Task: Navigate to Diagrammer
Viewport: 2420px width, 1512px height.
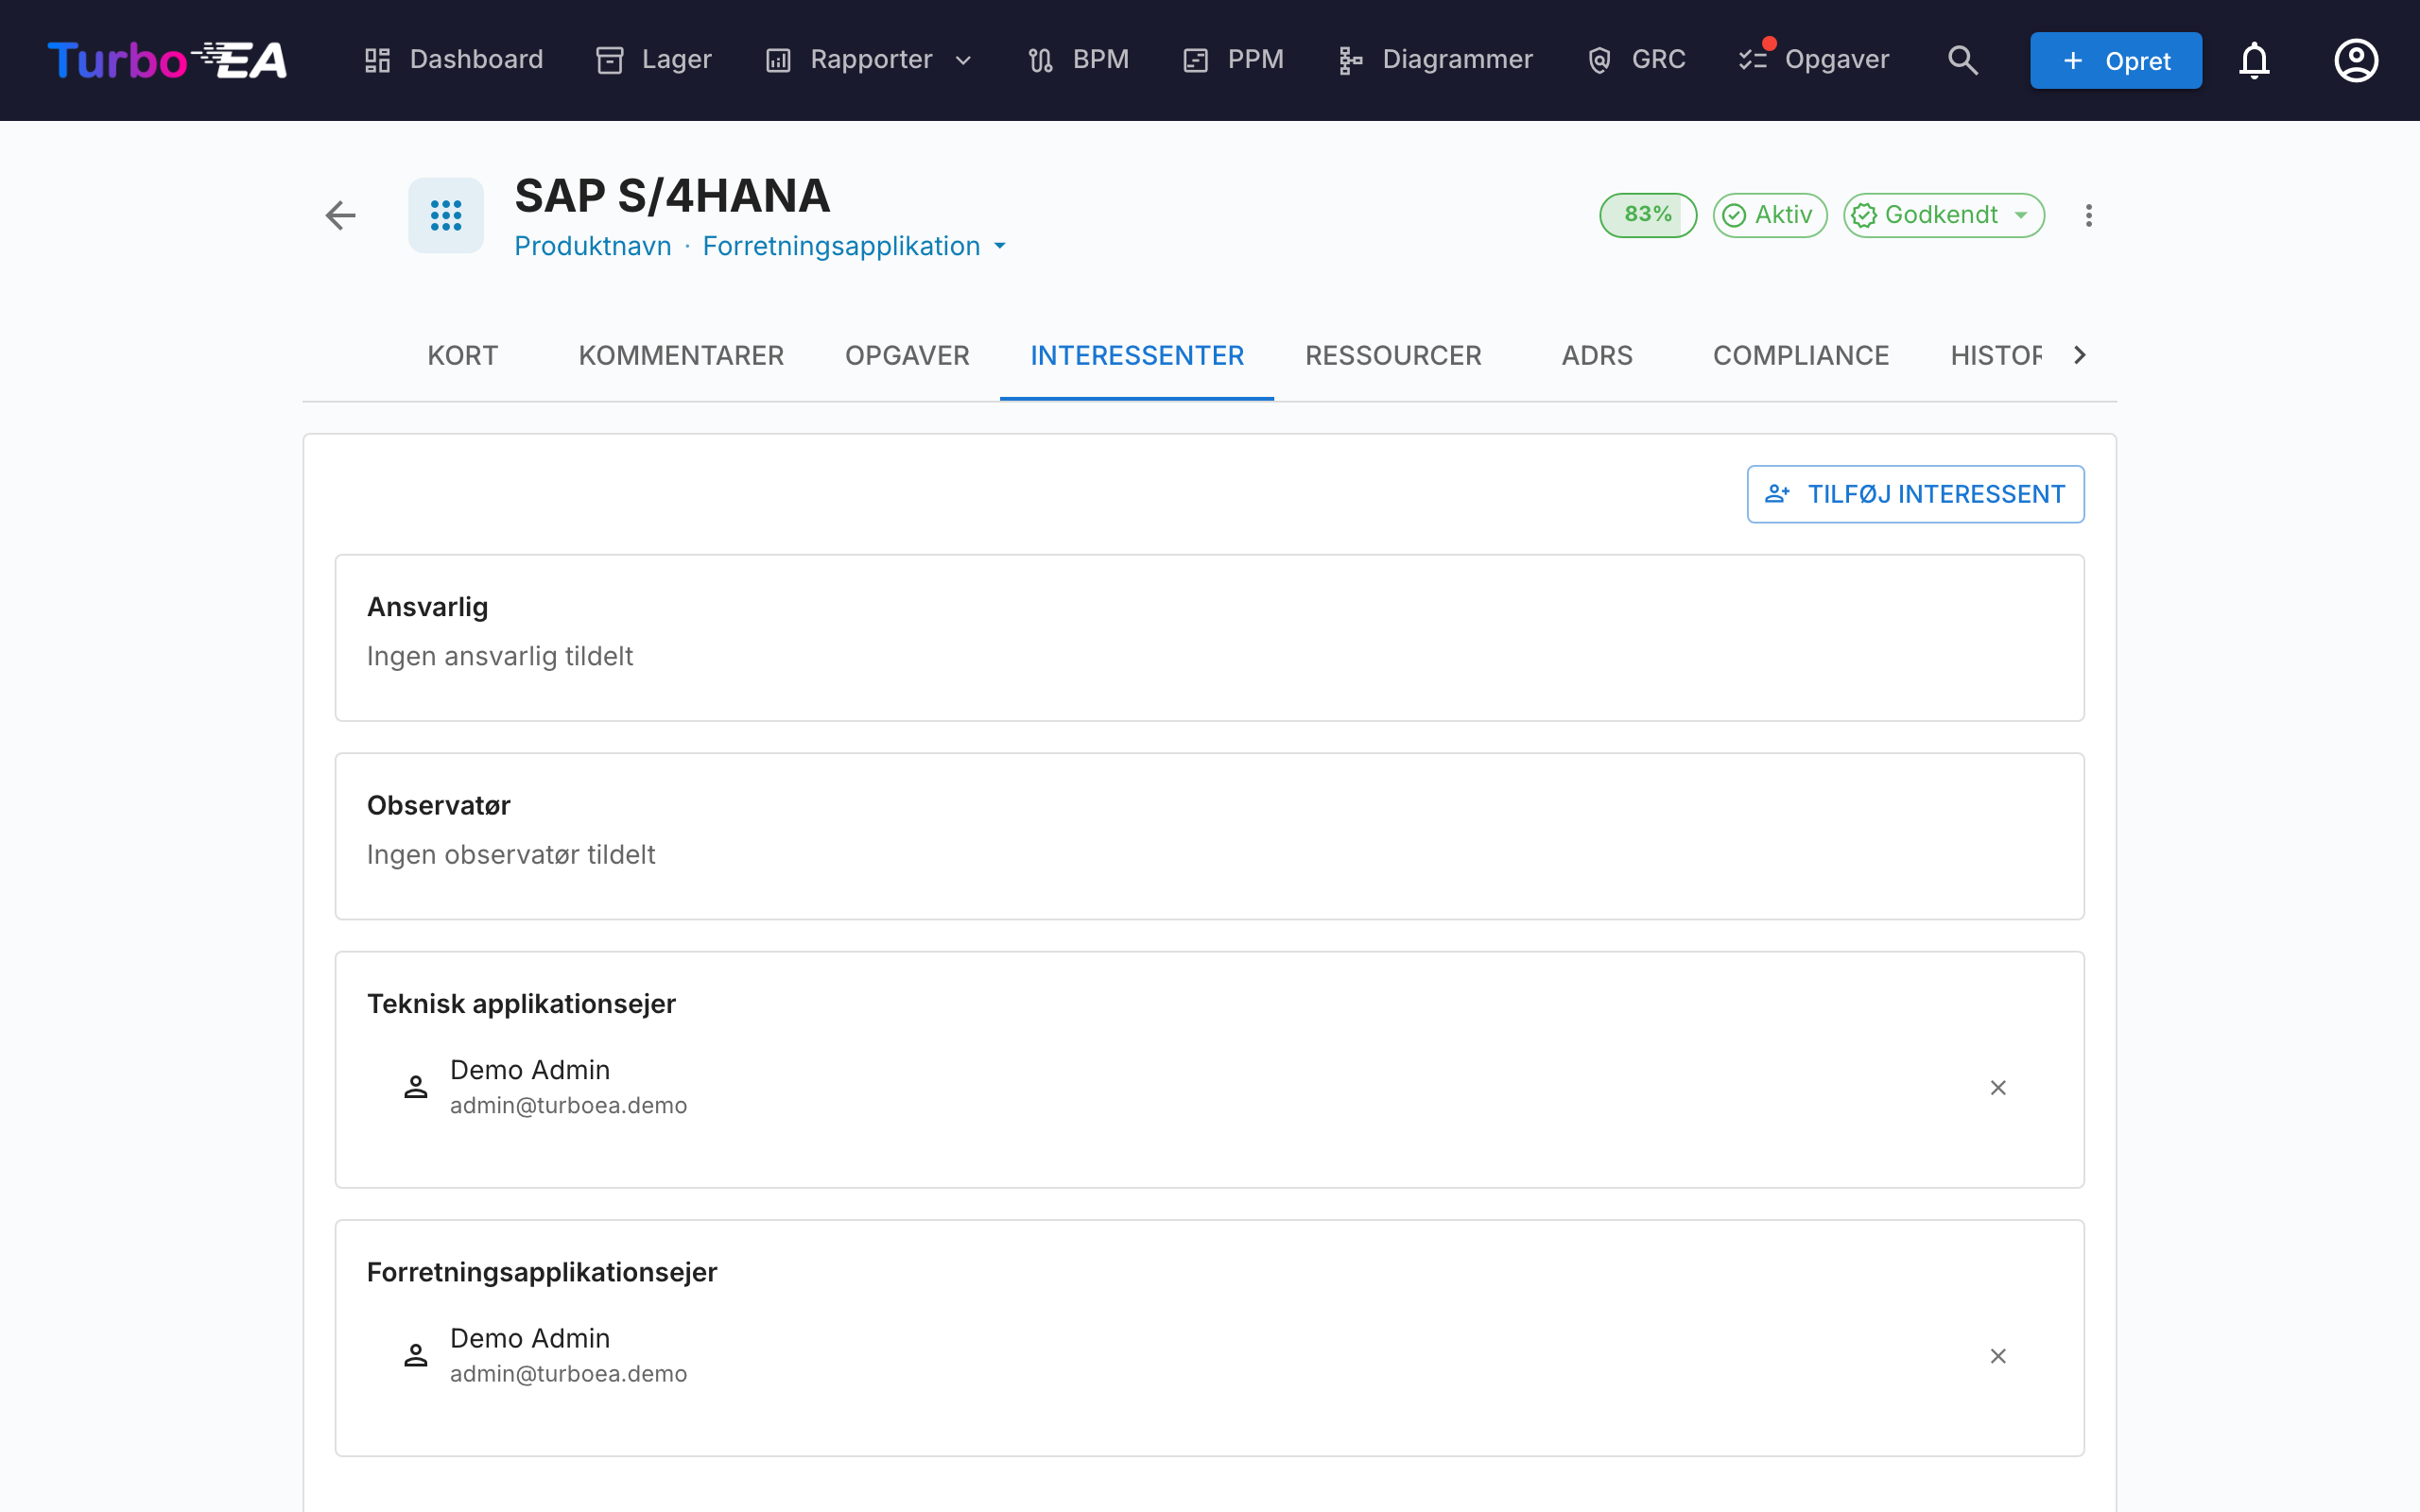Action: [x=1435, y=60]
